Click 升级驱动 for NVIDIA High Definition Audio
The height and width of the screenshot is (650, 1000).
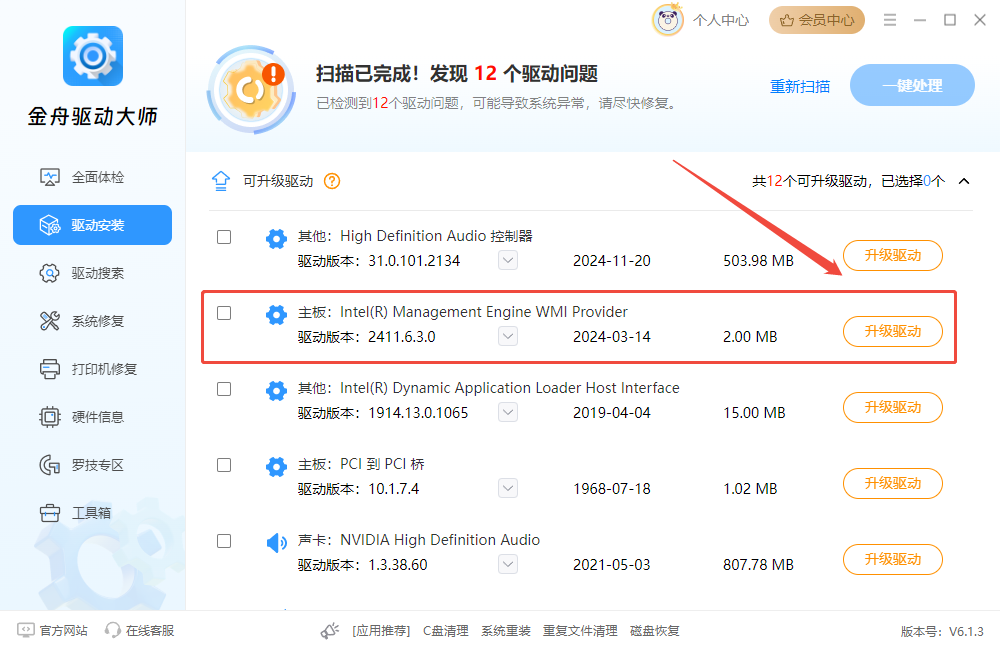point(893,559)
